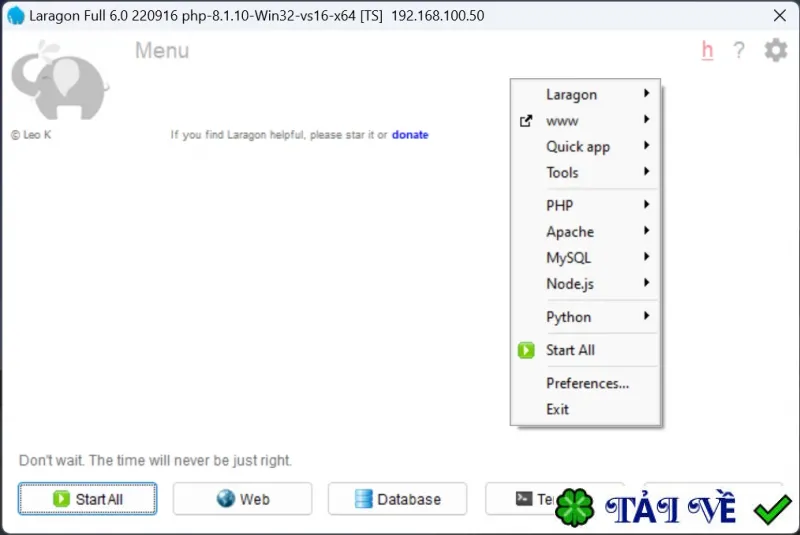This screenshot has height=535, width=800.
Task: Open Preferences... from the menu
Action: click(x=585, y=383)
